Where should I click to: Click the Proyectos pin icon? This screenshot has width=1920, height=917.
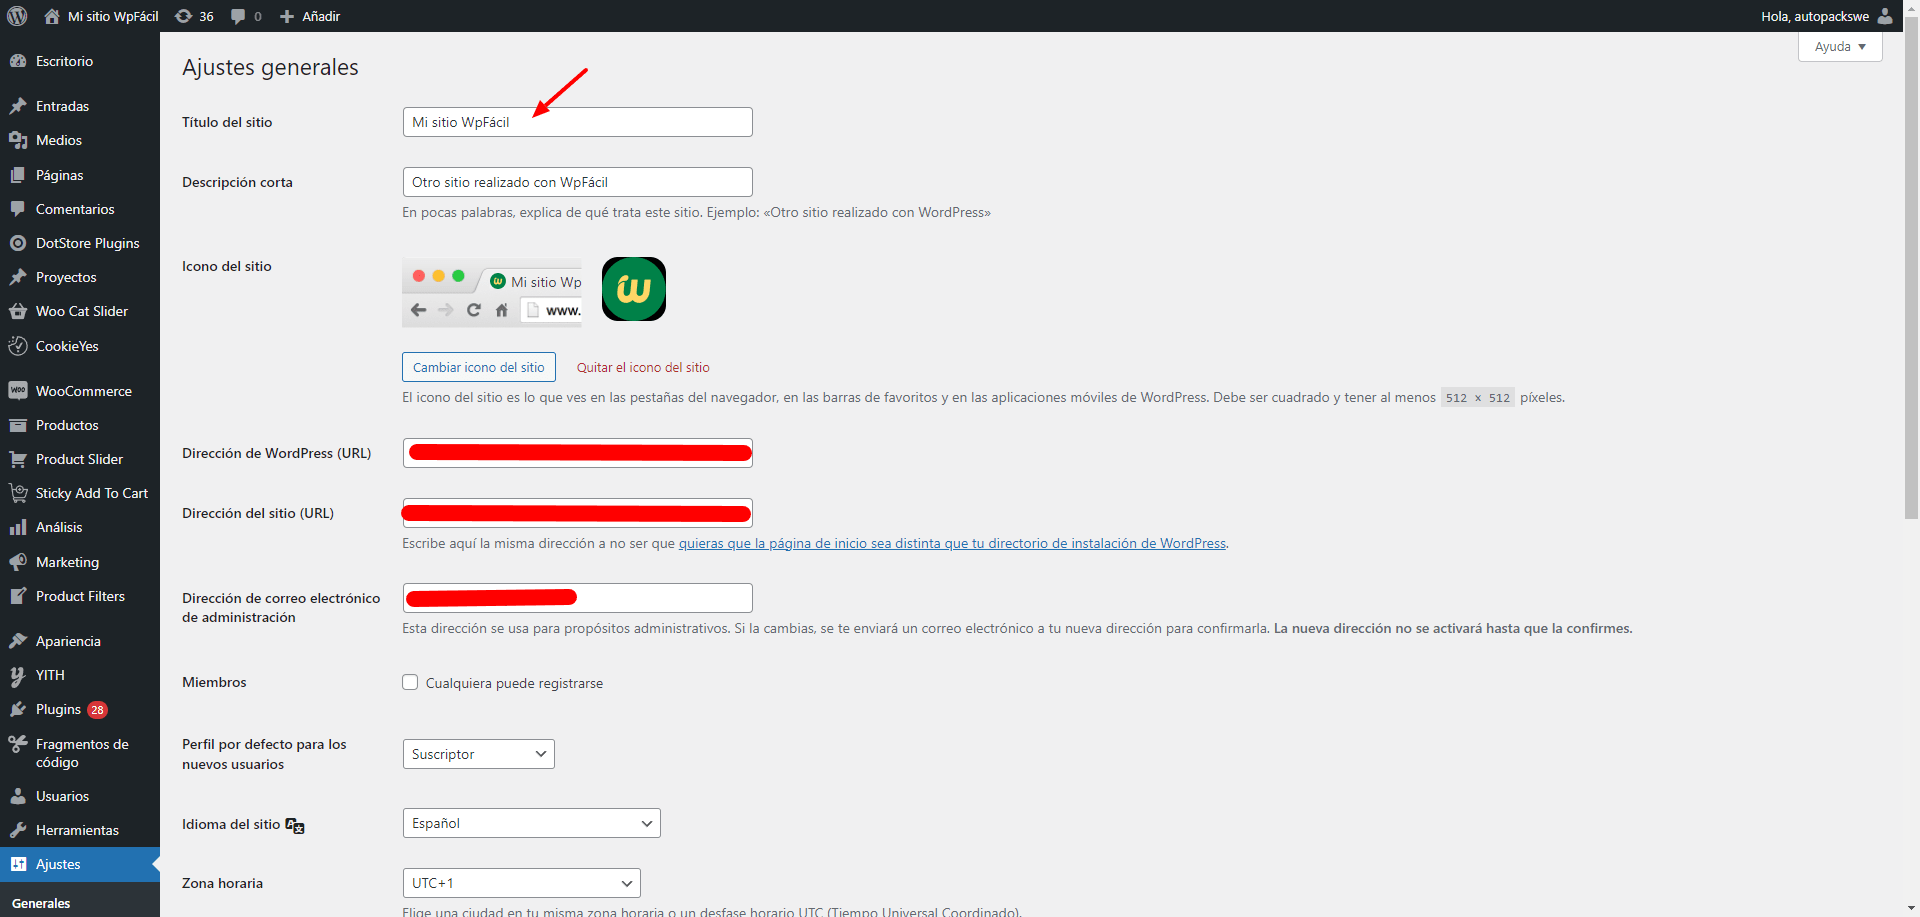(x=18, y=277)
